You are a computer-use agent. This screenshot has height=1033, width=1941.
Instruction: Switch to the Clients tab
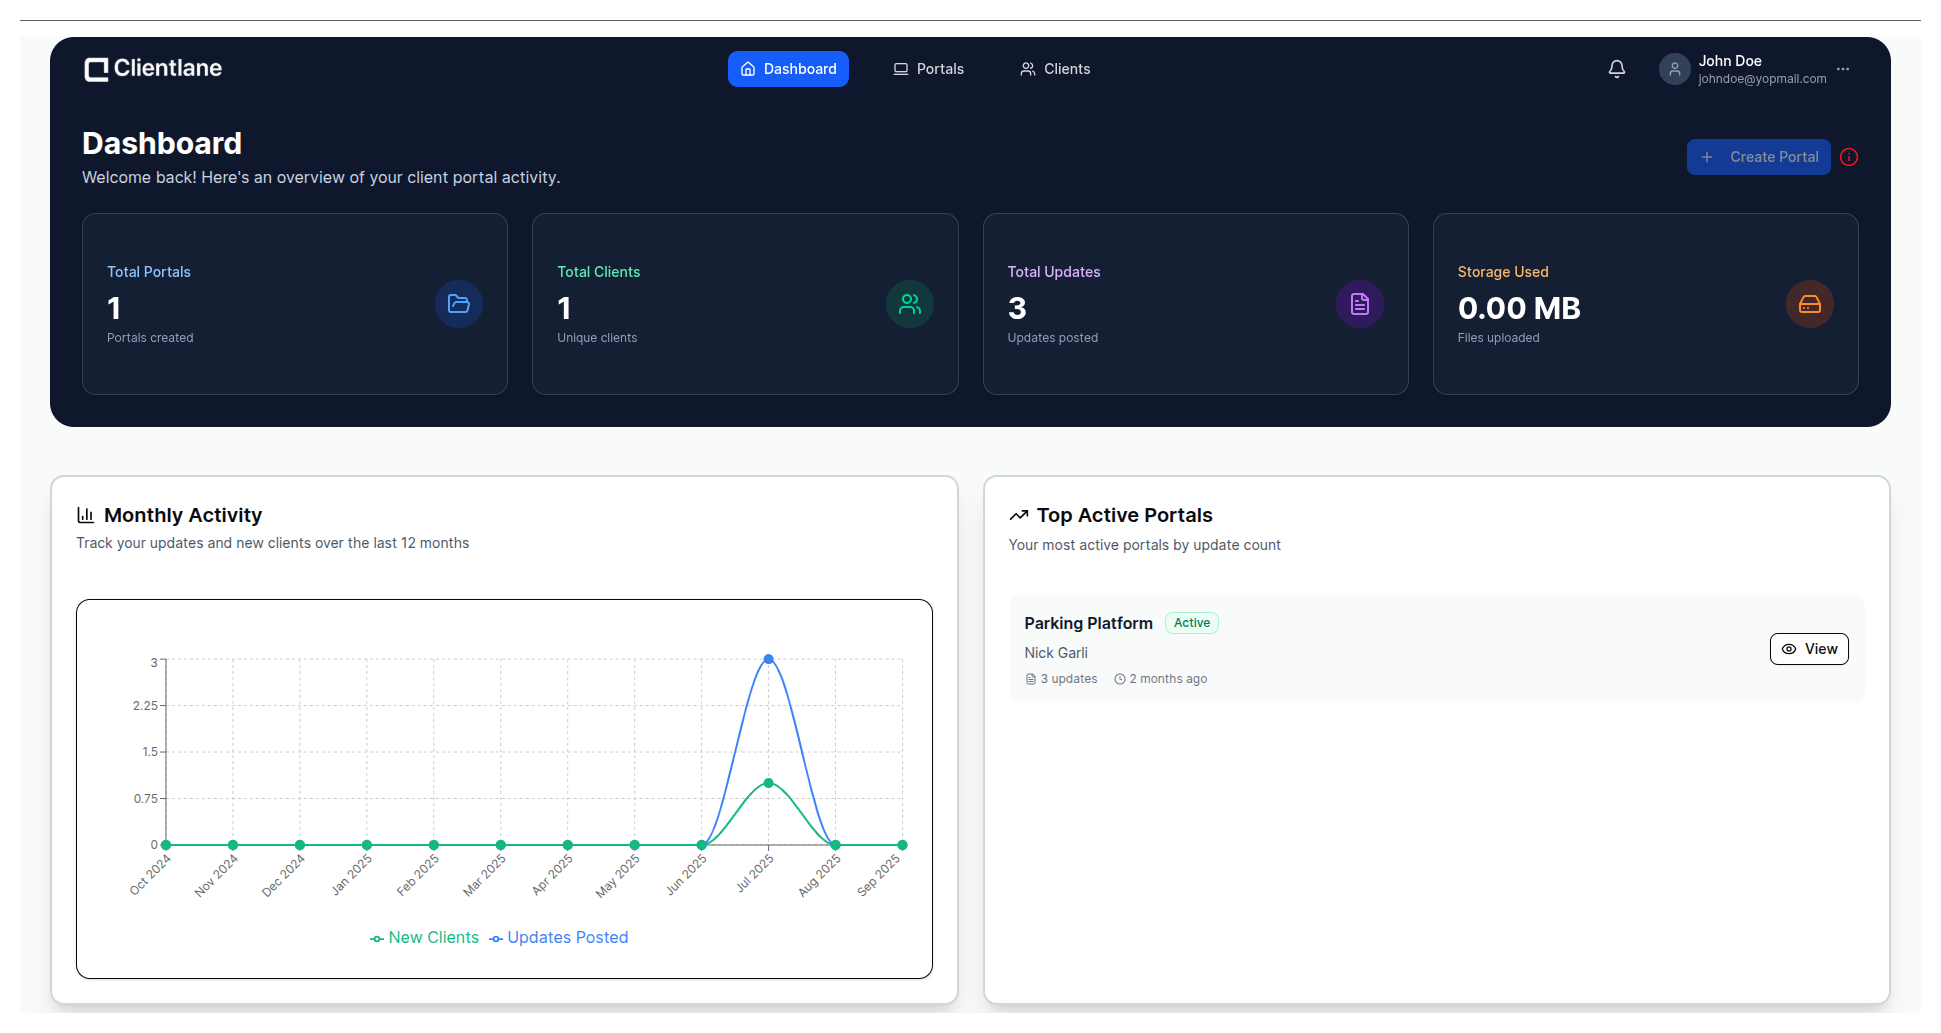click(1054, 68)
